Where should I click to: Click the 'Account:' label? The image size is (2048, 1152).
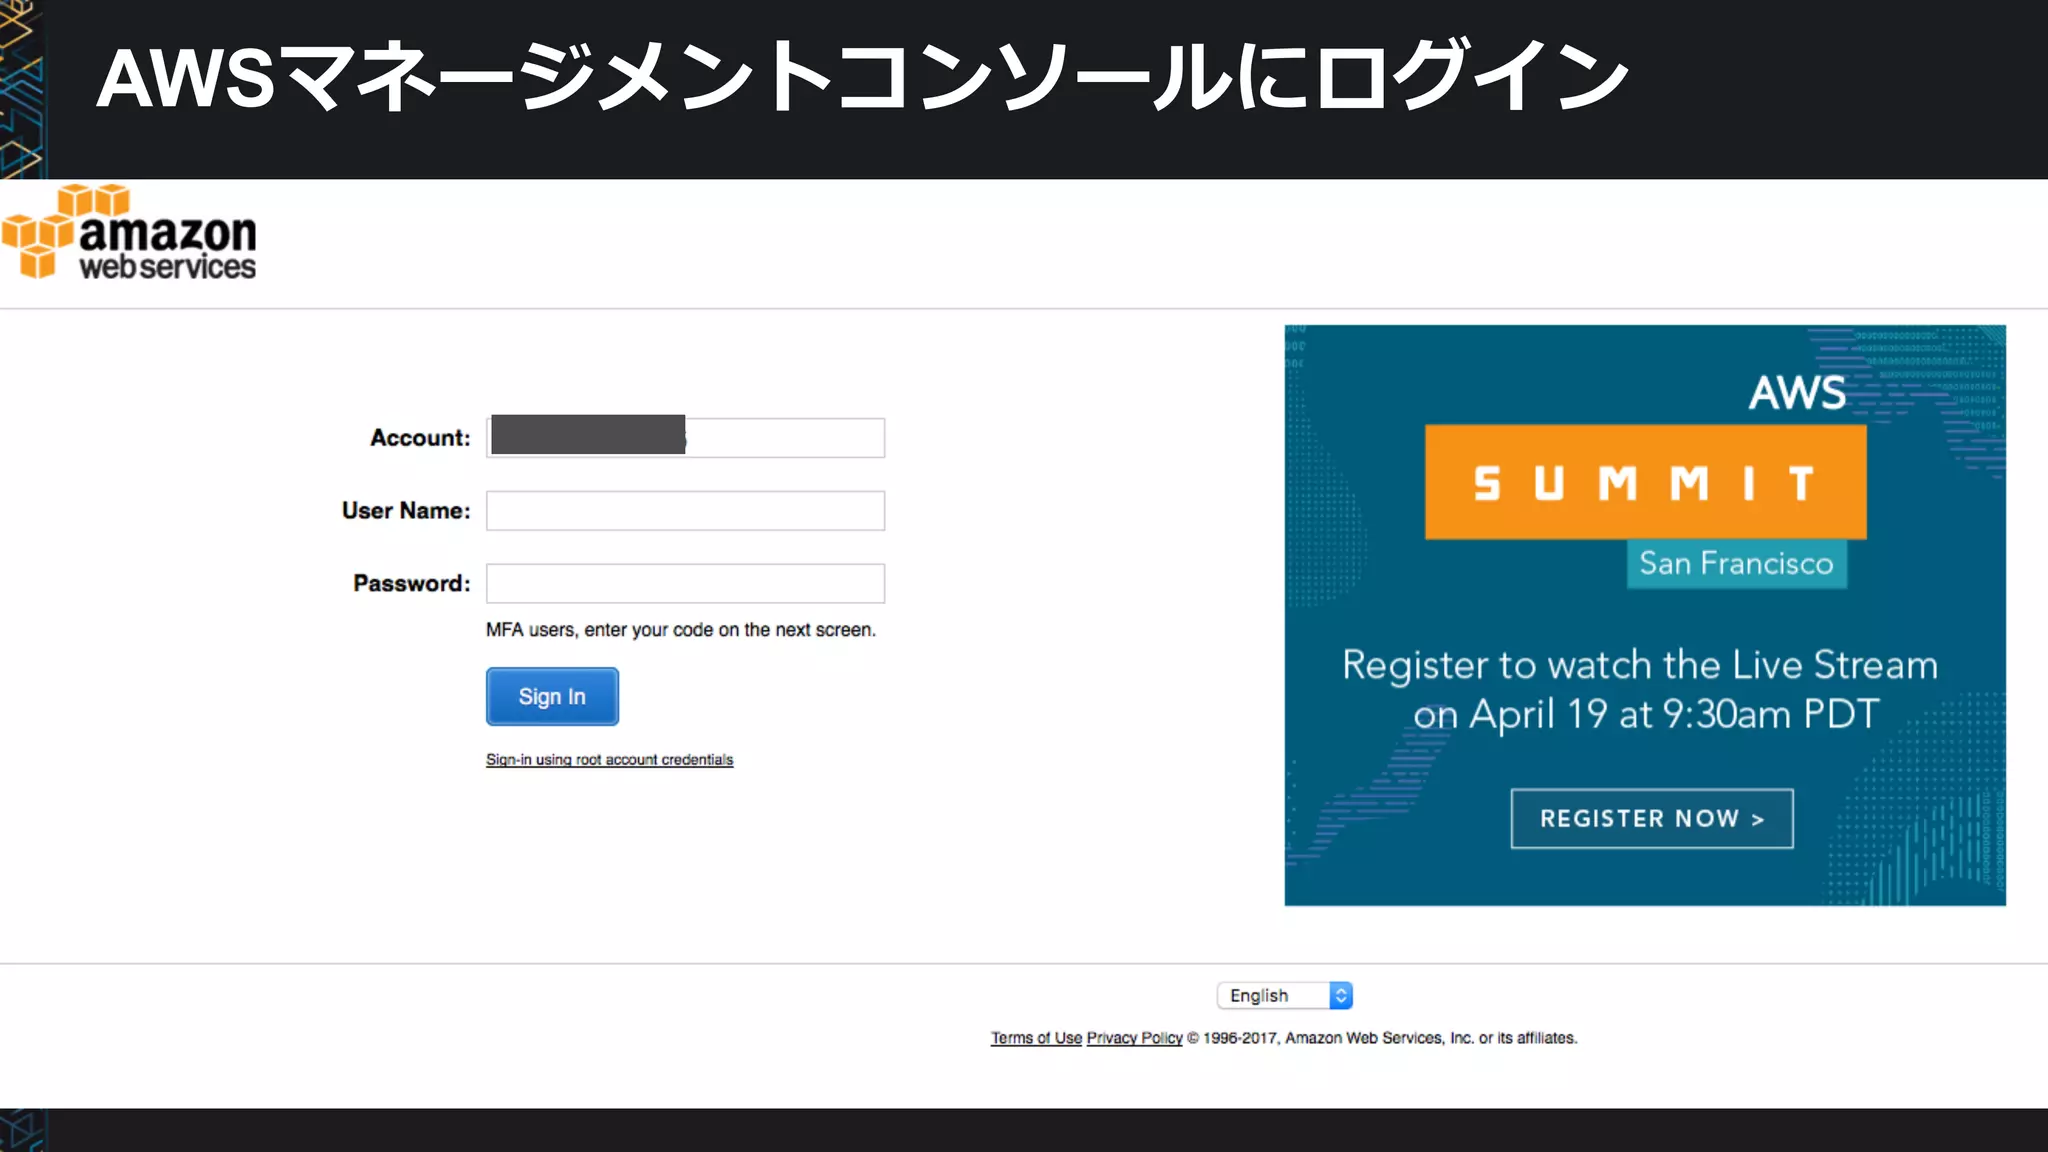click(420, 438)
